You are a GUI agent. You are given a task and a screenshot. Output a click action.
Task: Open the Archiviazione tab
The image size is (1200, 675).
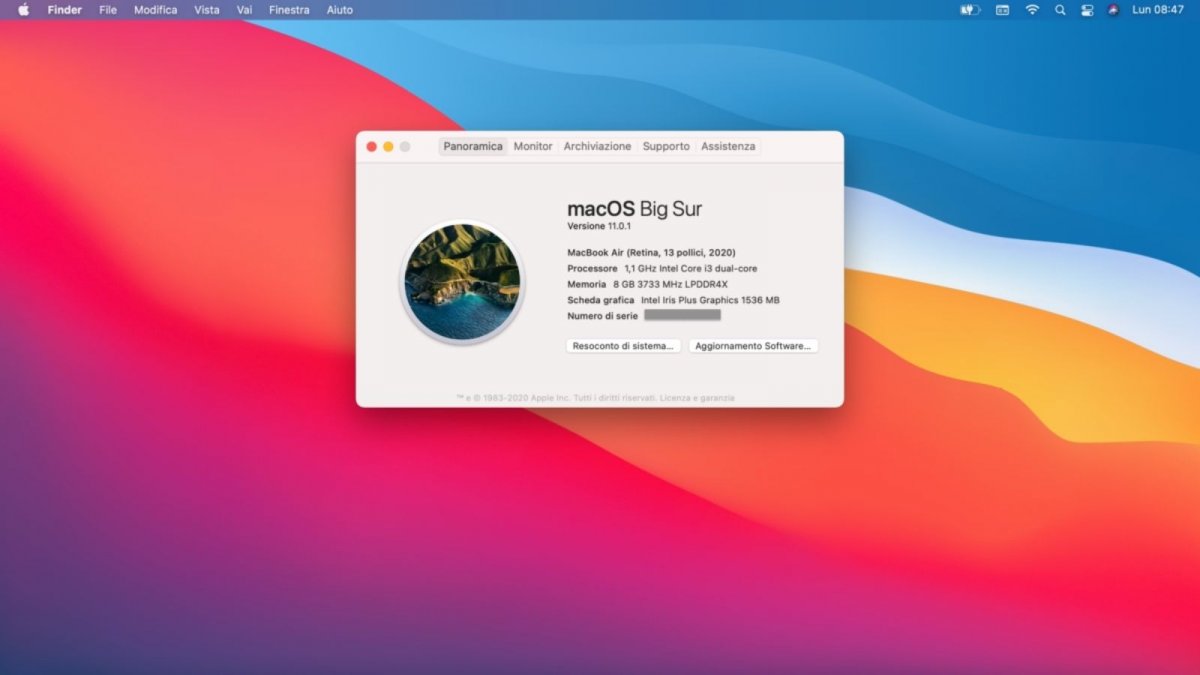597,146
